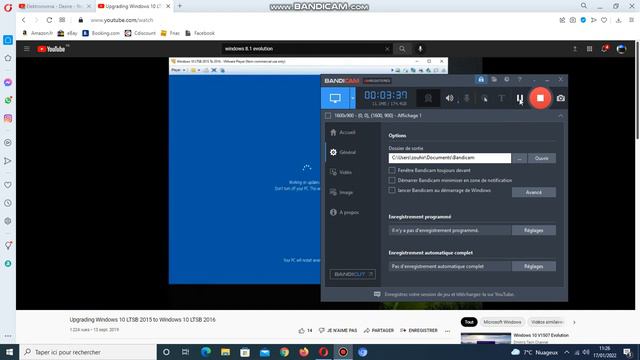640x360 pixels.
Task: Check the 1600x900 Affichage 1 checkbox
Action: pos(328,116)
